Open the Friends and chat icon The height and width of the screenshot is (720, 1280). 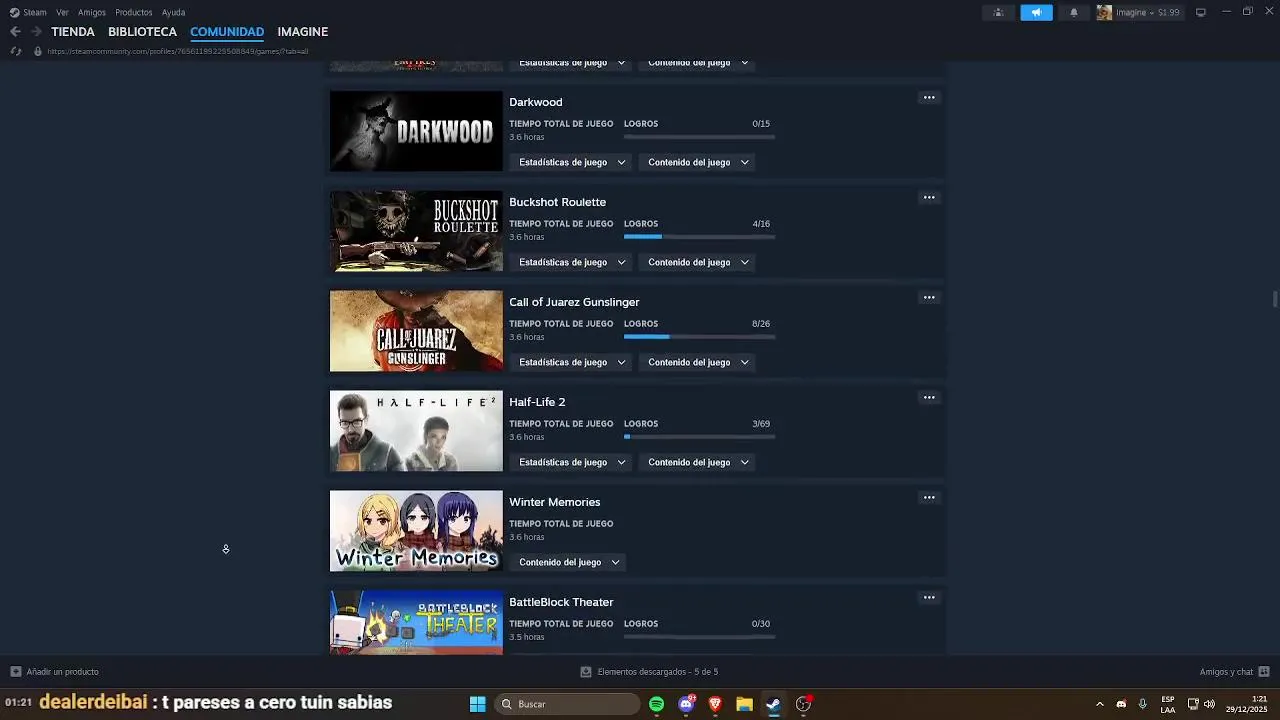1264,672
